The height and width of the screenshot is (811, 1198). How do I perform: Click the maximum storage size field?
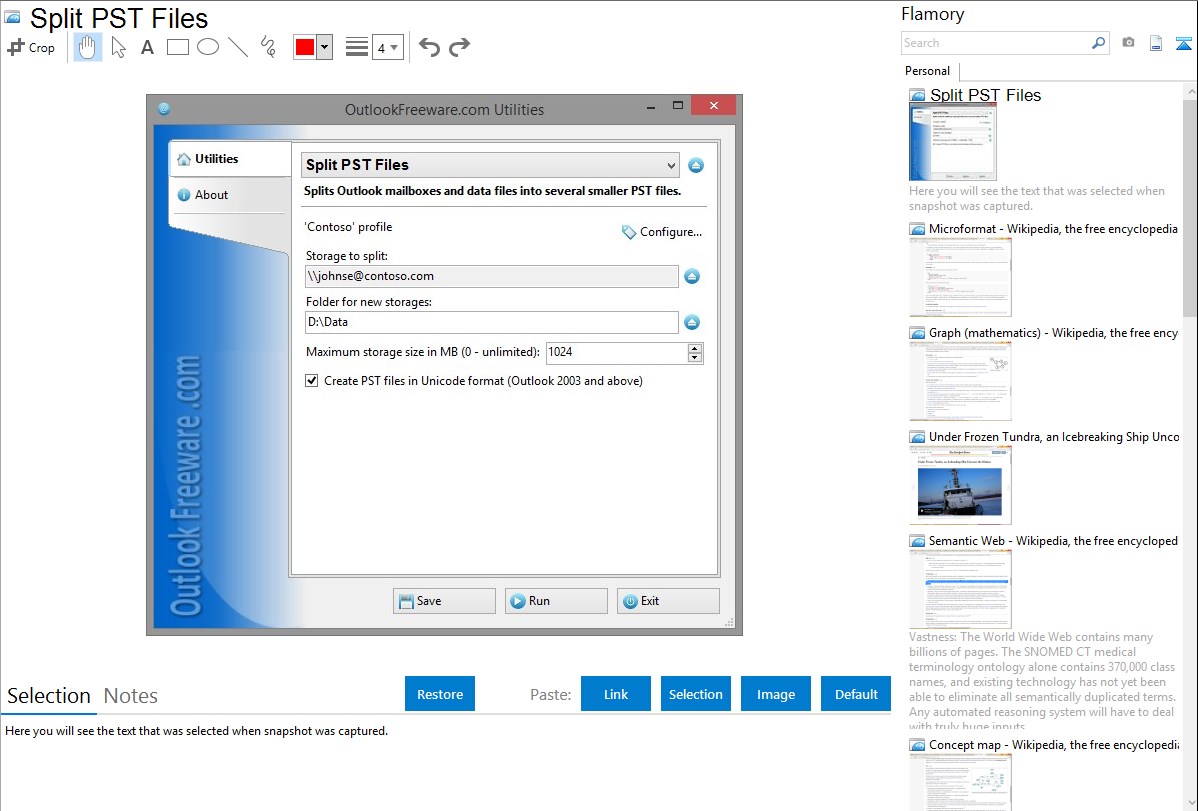(617, 352)
